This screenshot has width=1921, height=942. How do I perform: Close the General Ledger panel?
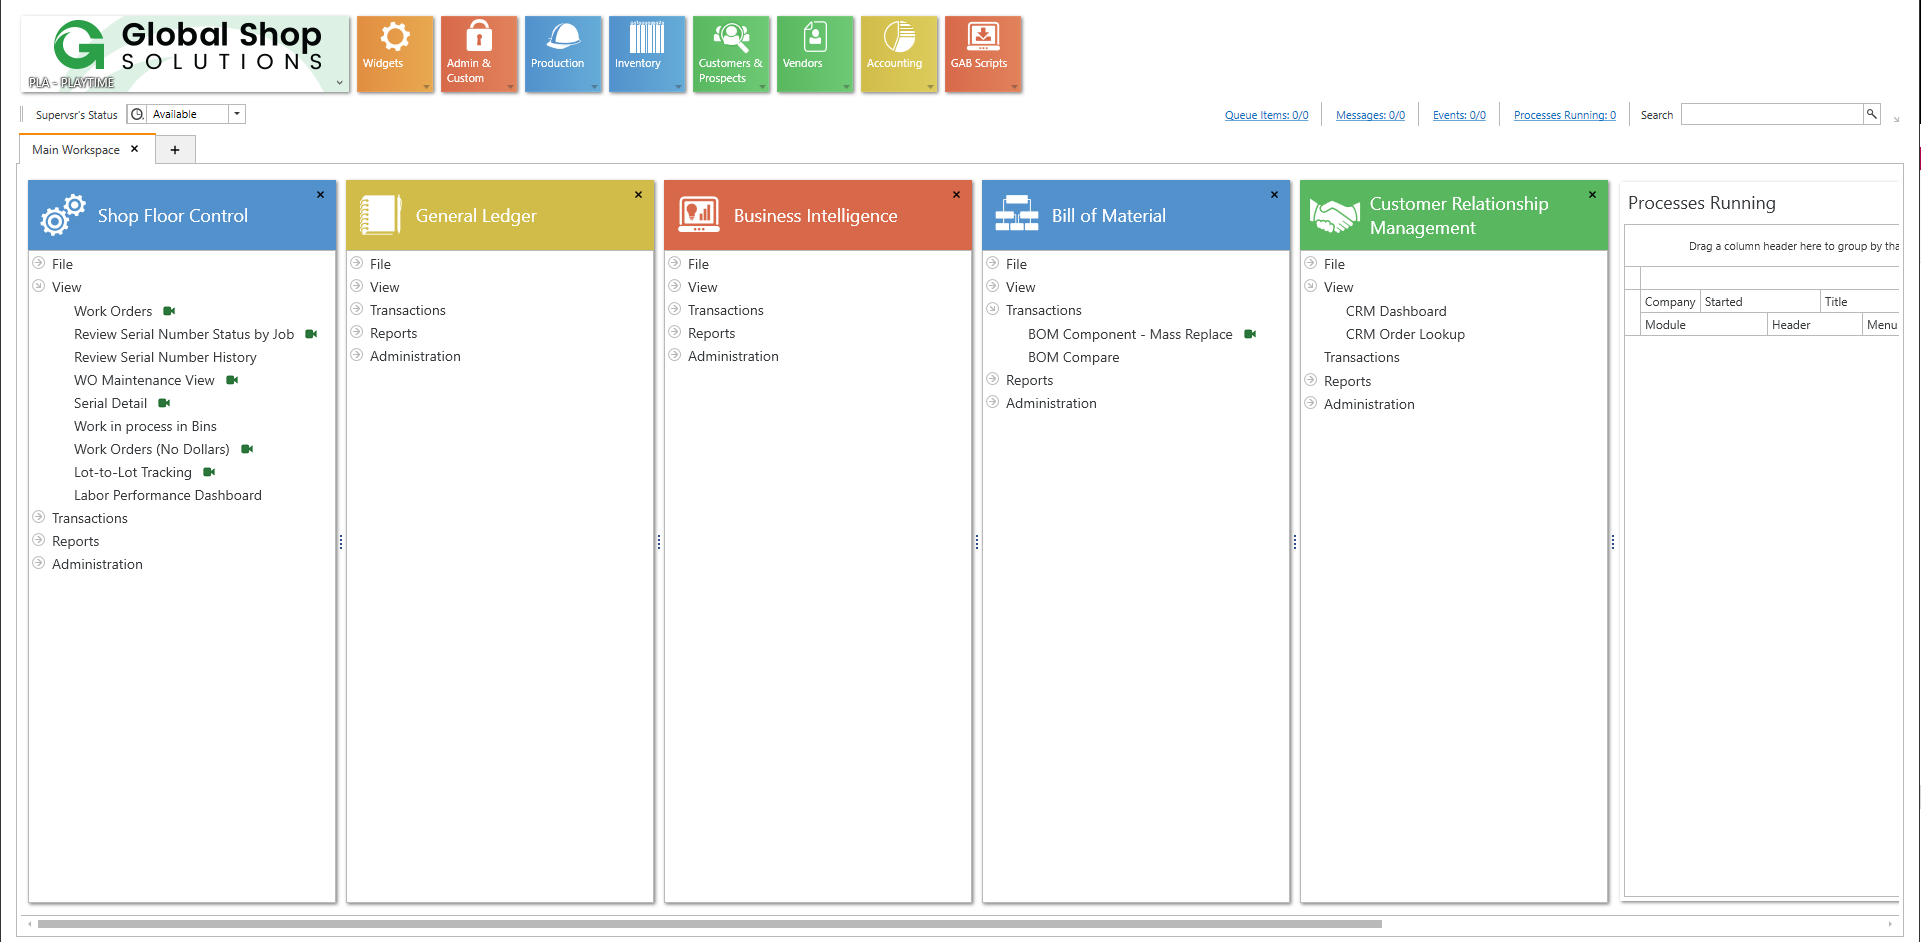click(638, 195)
